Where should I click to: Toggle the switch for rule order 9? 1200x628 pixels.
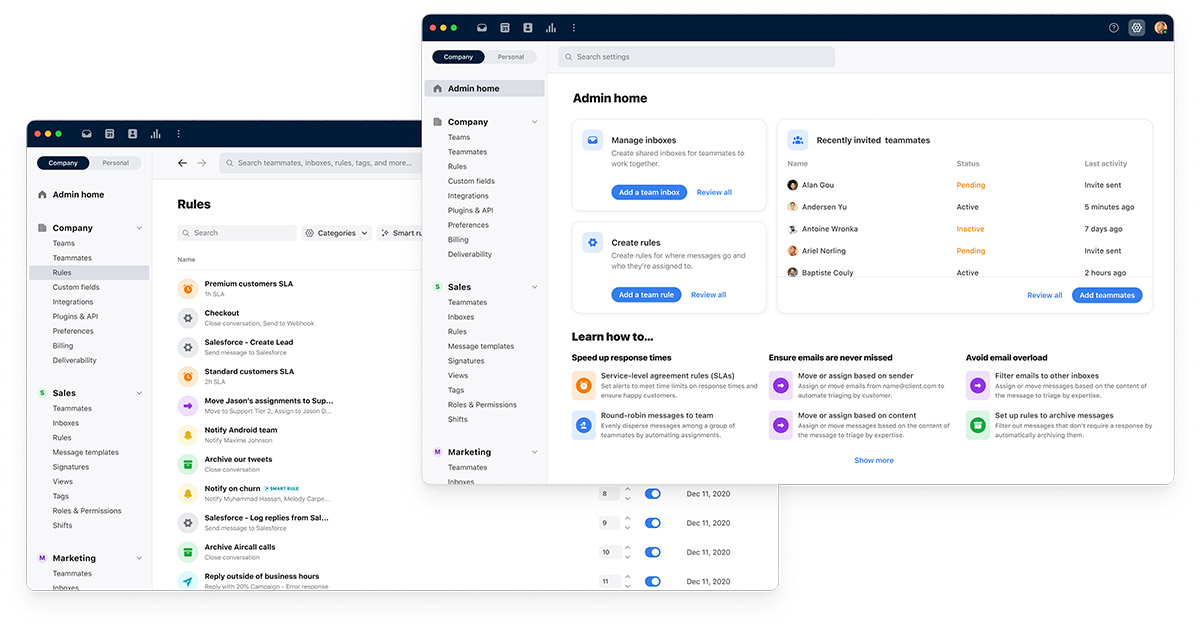[x=653, y=523]
